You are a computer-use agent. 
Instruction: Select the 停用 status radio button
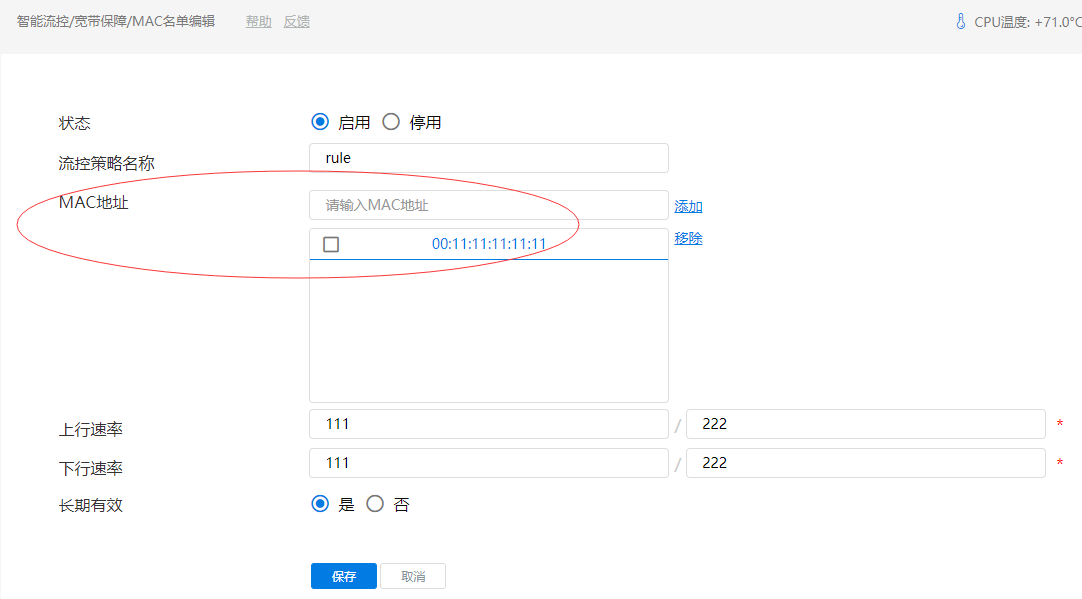(x=391, y=122)
